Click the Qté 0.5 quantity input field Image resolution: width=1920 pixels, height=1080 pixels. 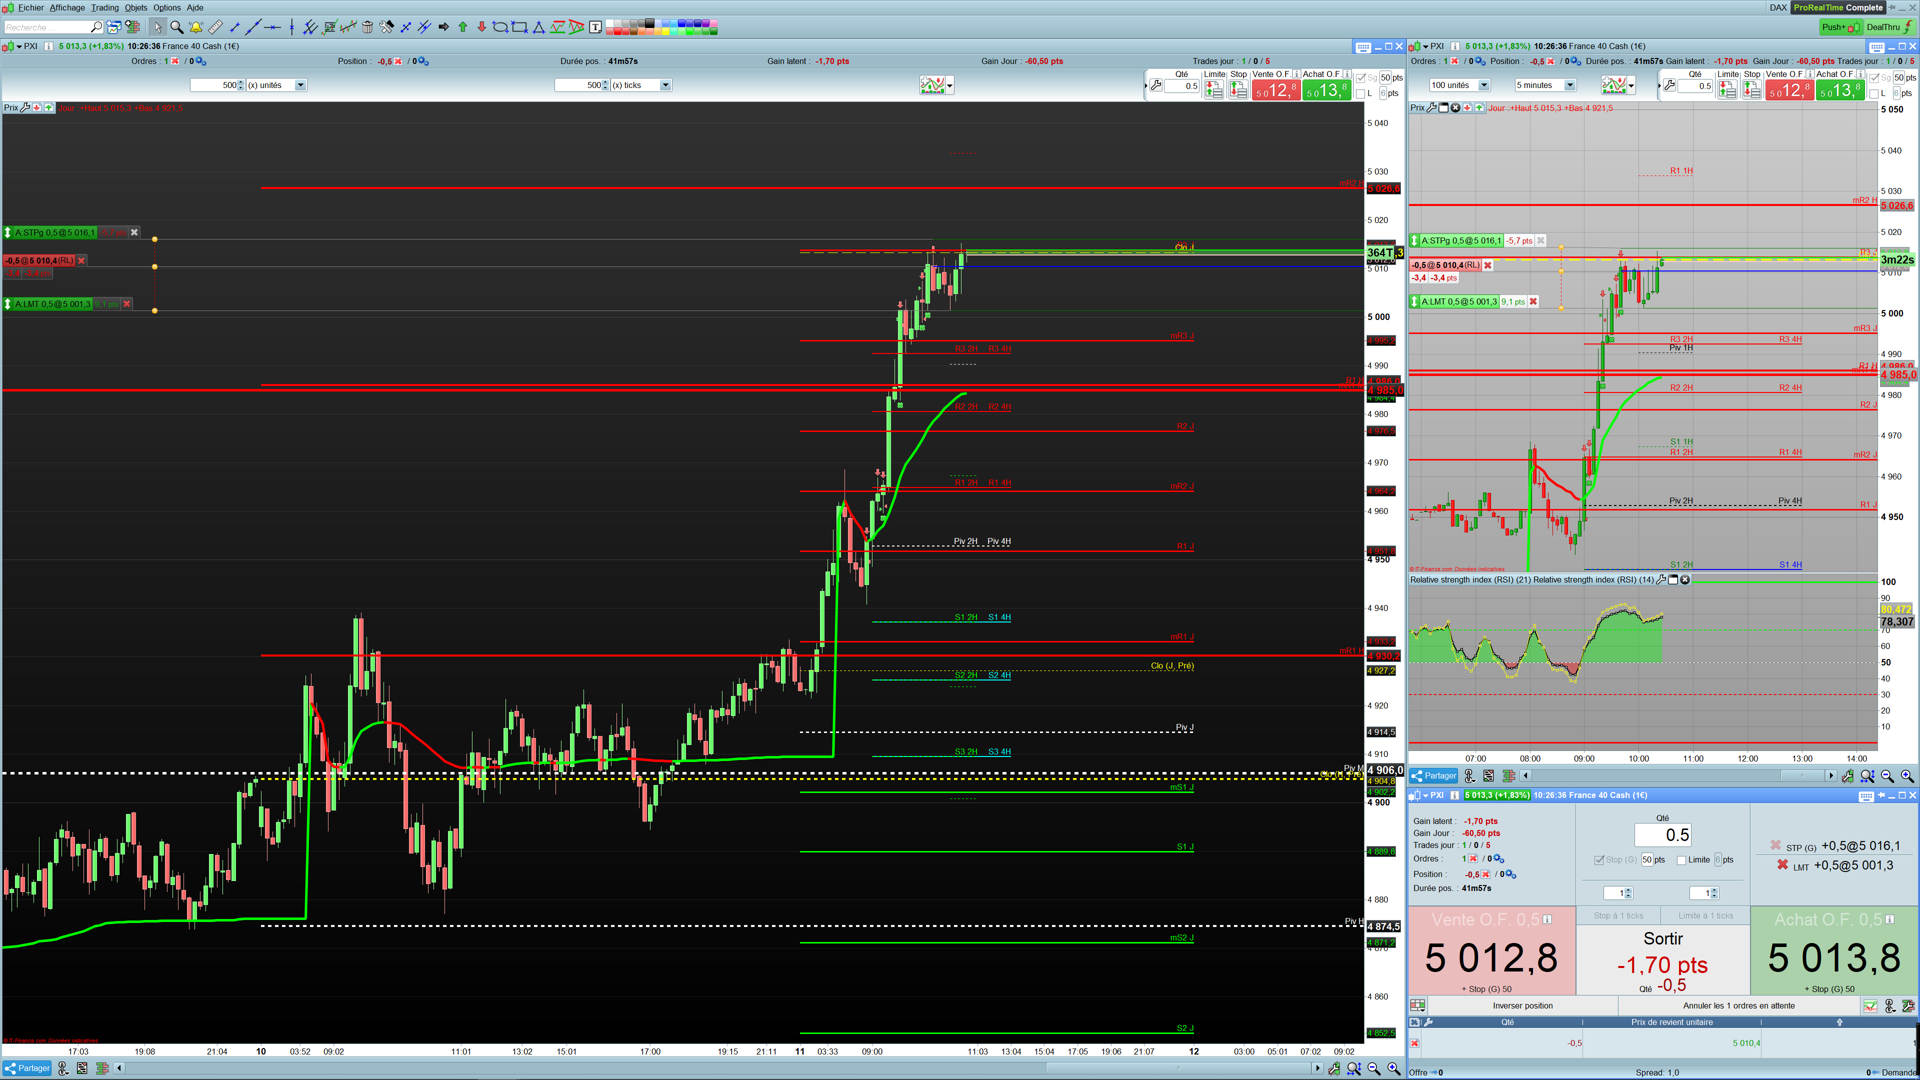pyautogui.click(x=1662, y=835)
